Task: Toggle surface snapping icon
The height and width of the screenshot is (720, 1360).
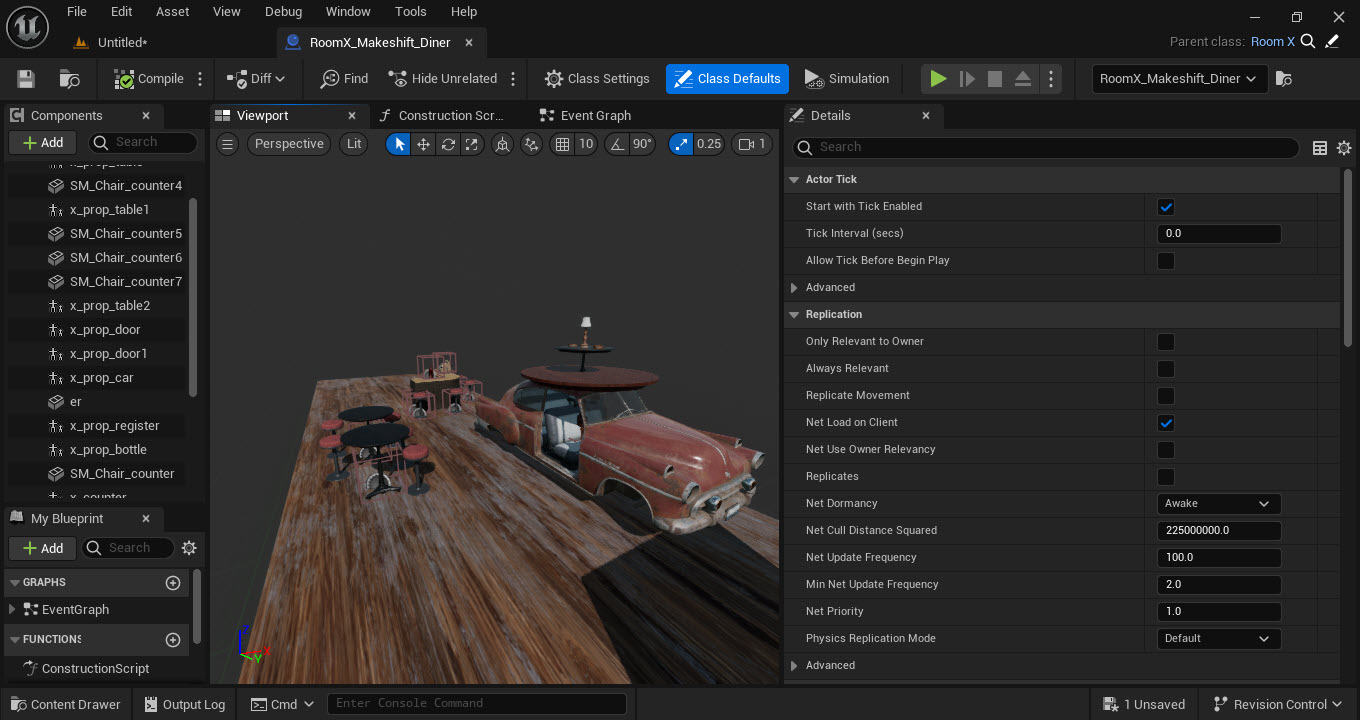Action: point(531,144)
